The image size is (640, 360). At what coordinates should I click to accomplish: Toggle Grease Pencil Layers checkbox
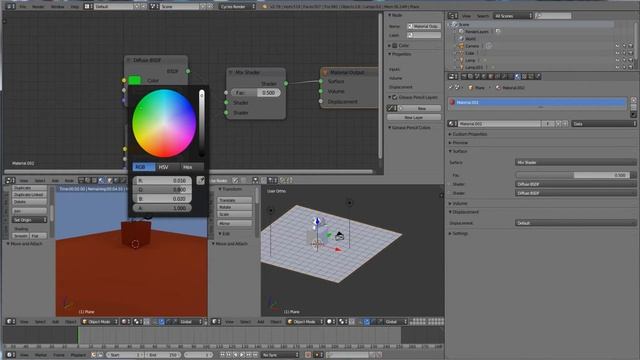[x=395, y=97]
